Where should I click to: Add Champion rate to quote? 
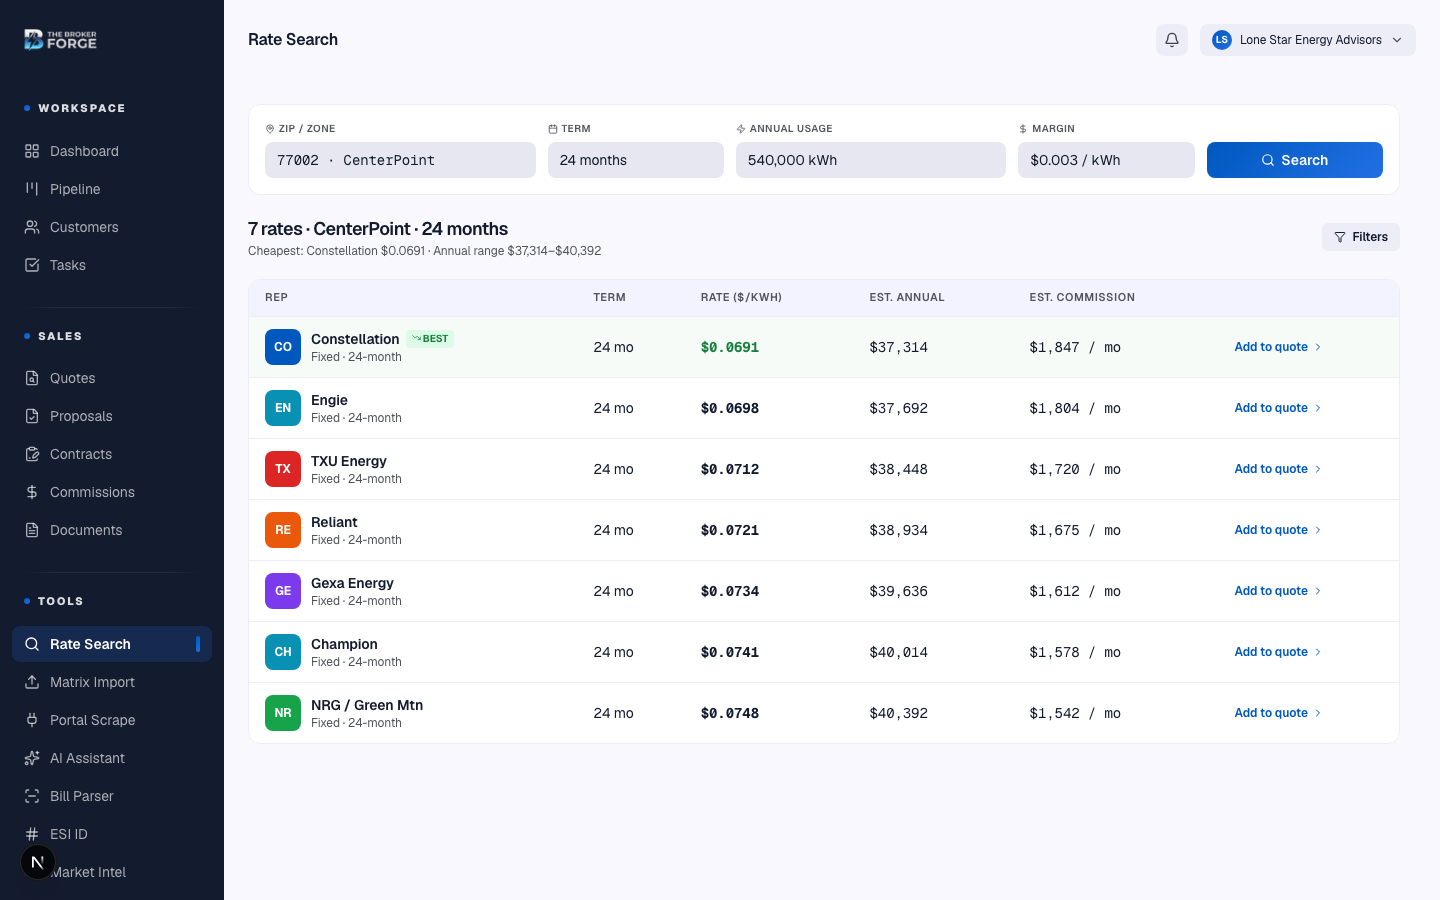pyautogui.click(x=1278, y=652)
